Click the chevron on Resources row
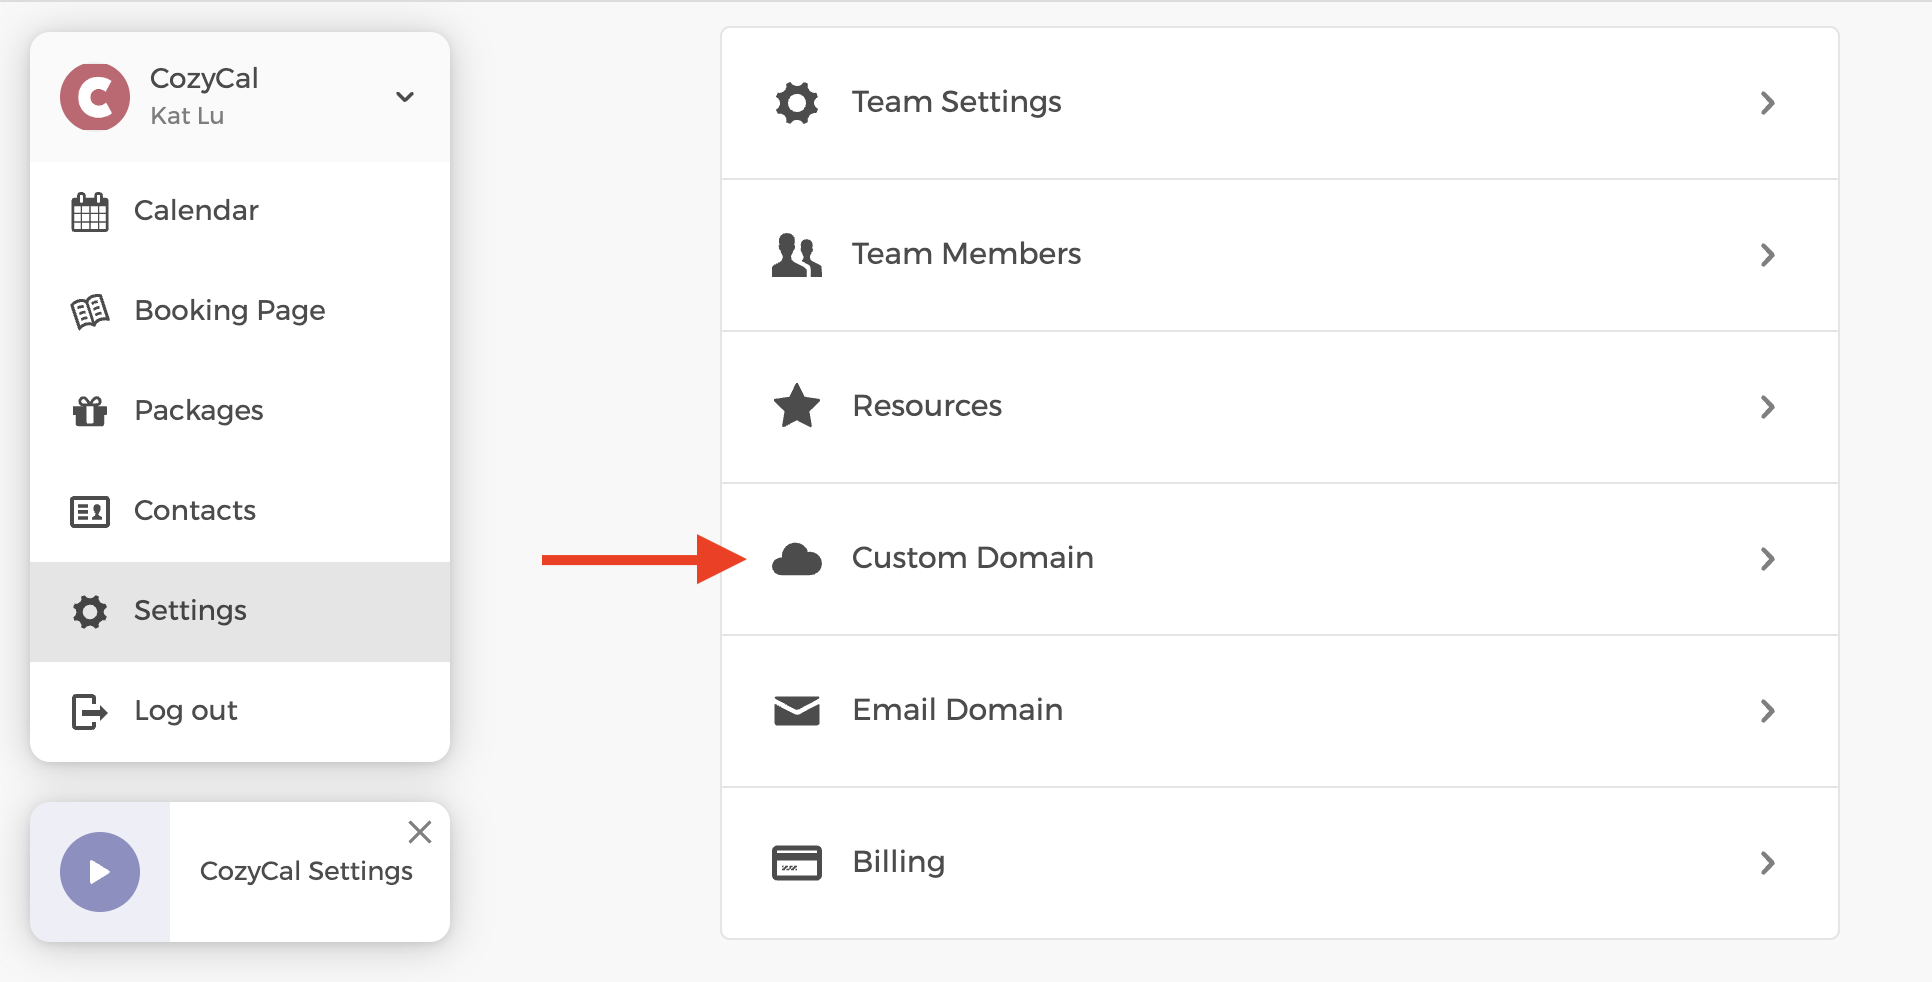The width and height of the screenshot is (1932, 982). pos(1768,407)
